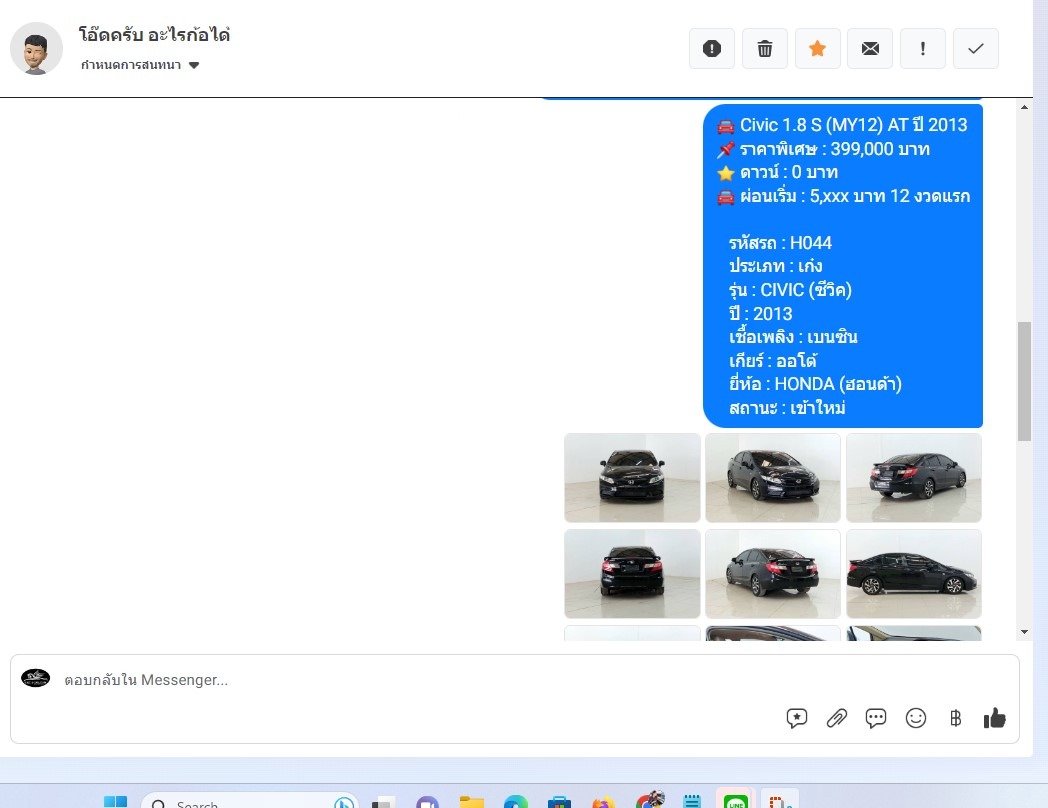The height and width of the screenshot is (808, 1048).
Task: Mark conversation done with the checkmark
Action: coord(976,48)
